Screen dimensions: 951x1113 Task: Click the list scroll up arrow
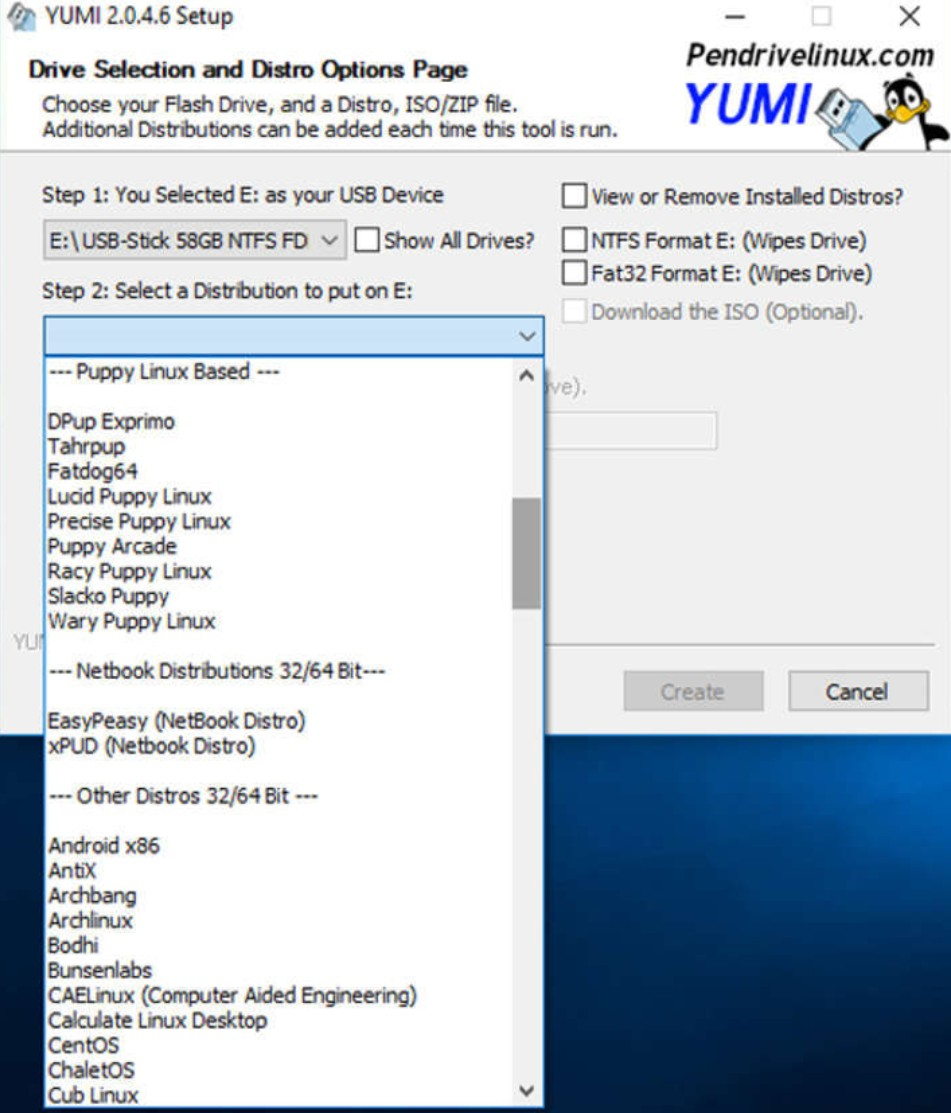526,375
